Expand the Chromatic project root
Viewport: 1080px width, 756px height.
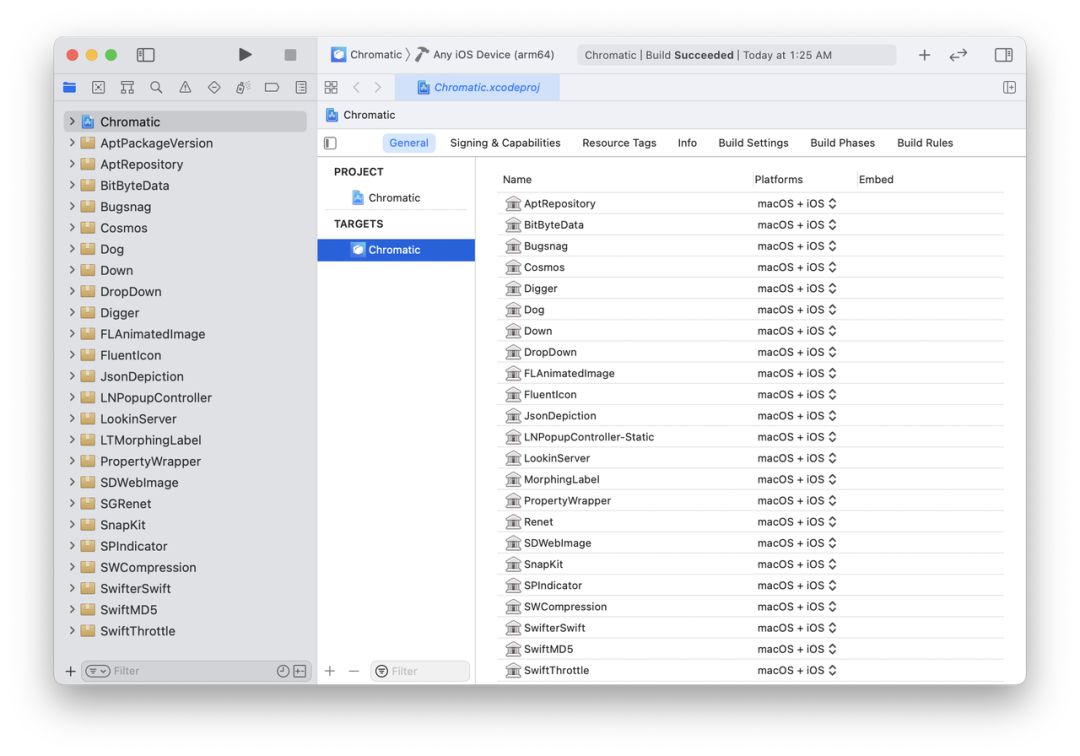pyautogui.click(x=72, y=122)
